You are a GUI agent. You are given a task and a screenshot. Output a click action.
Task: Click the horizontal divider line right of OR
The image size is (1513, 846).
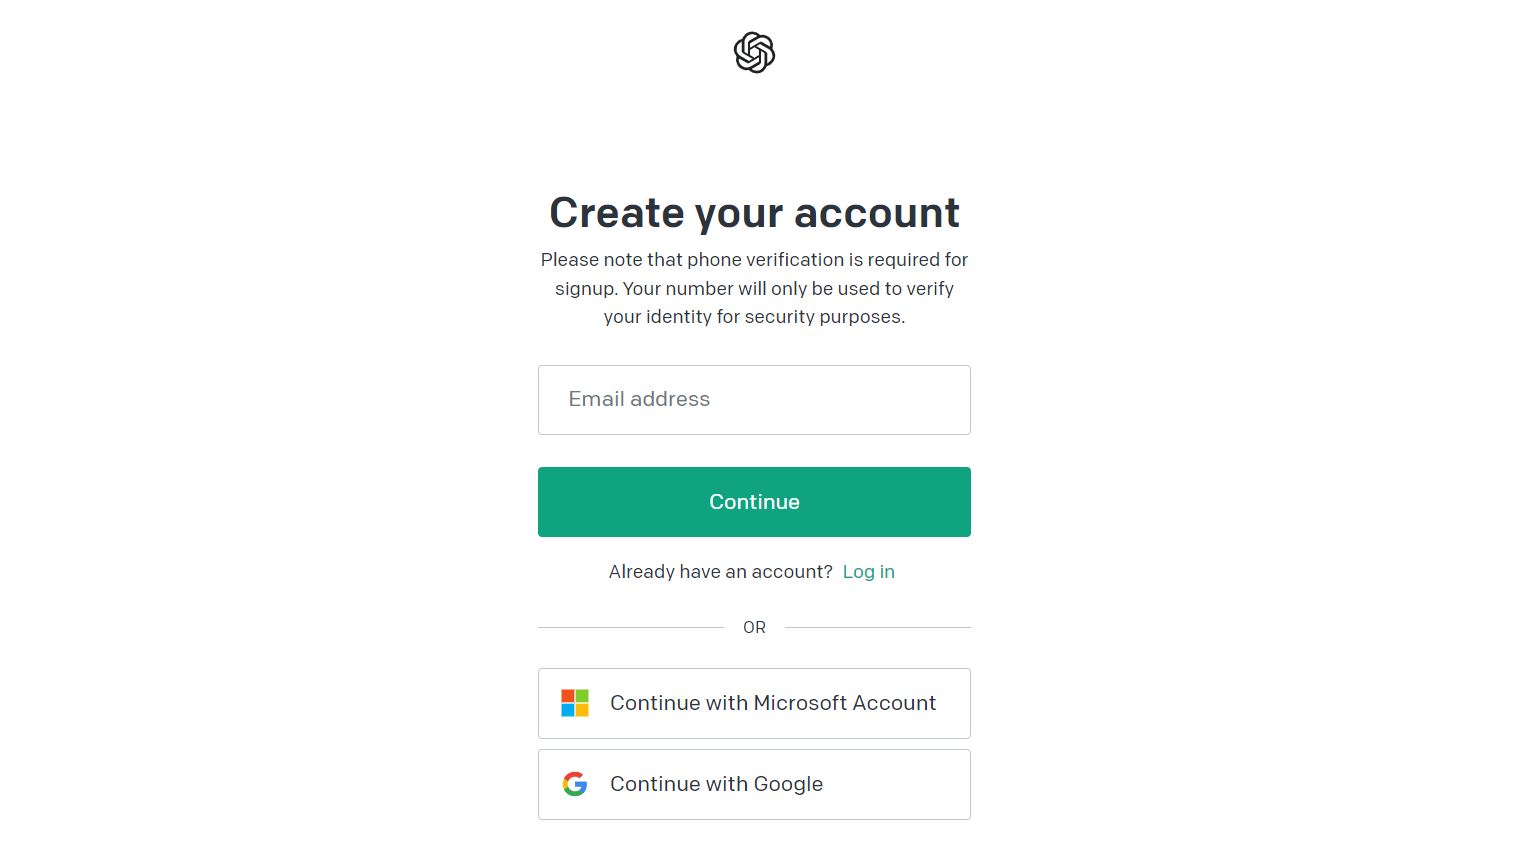878,628
